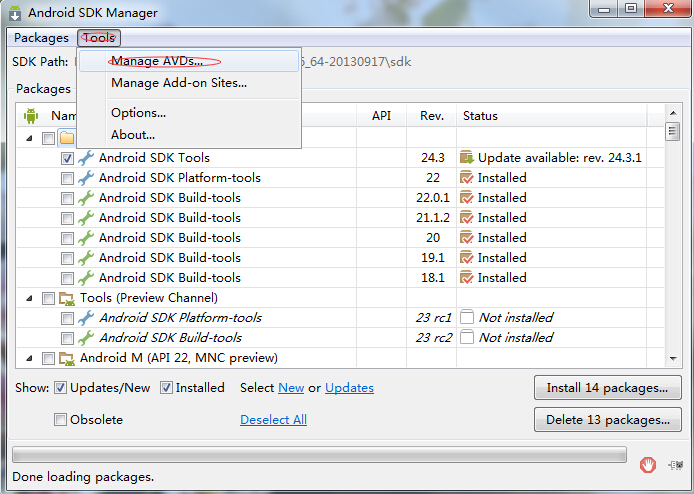Check the Platform-tools 23 rc1 checkbox
The image size is (694, 494).
click(67, 318)
